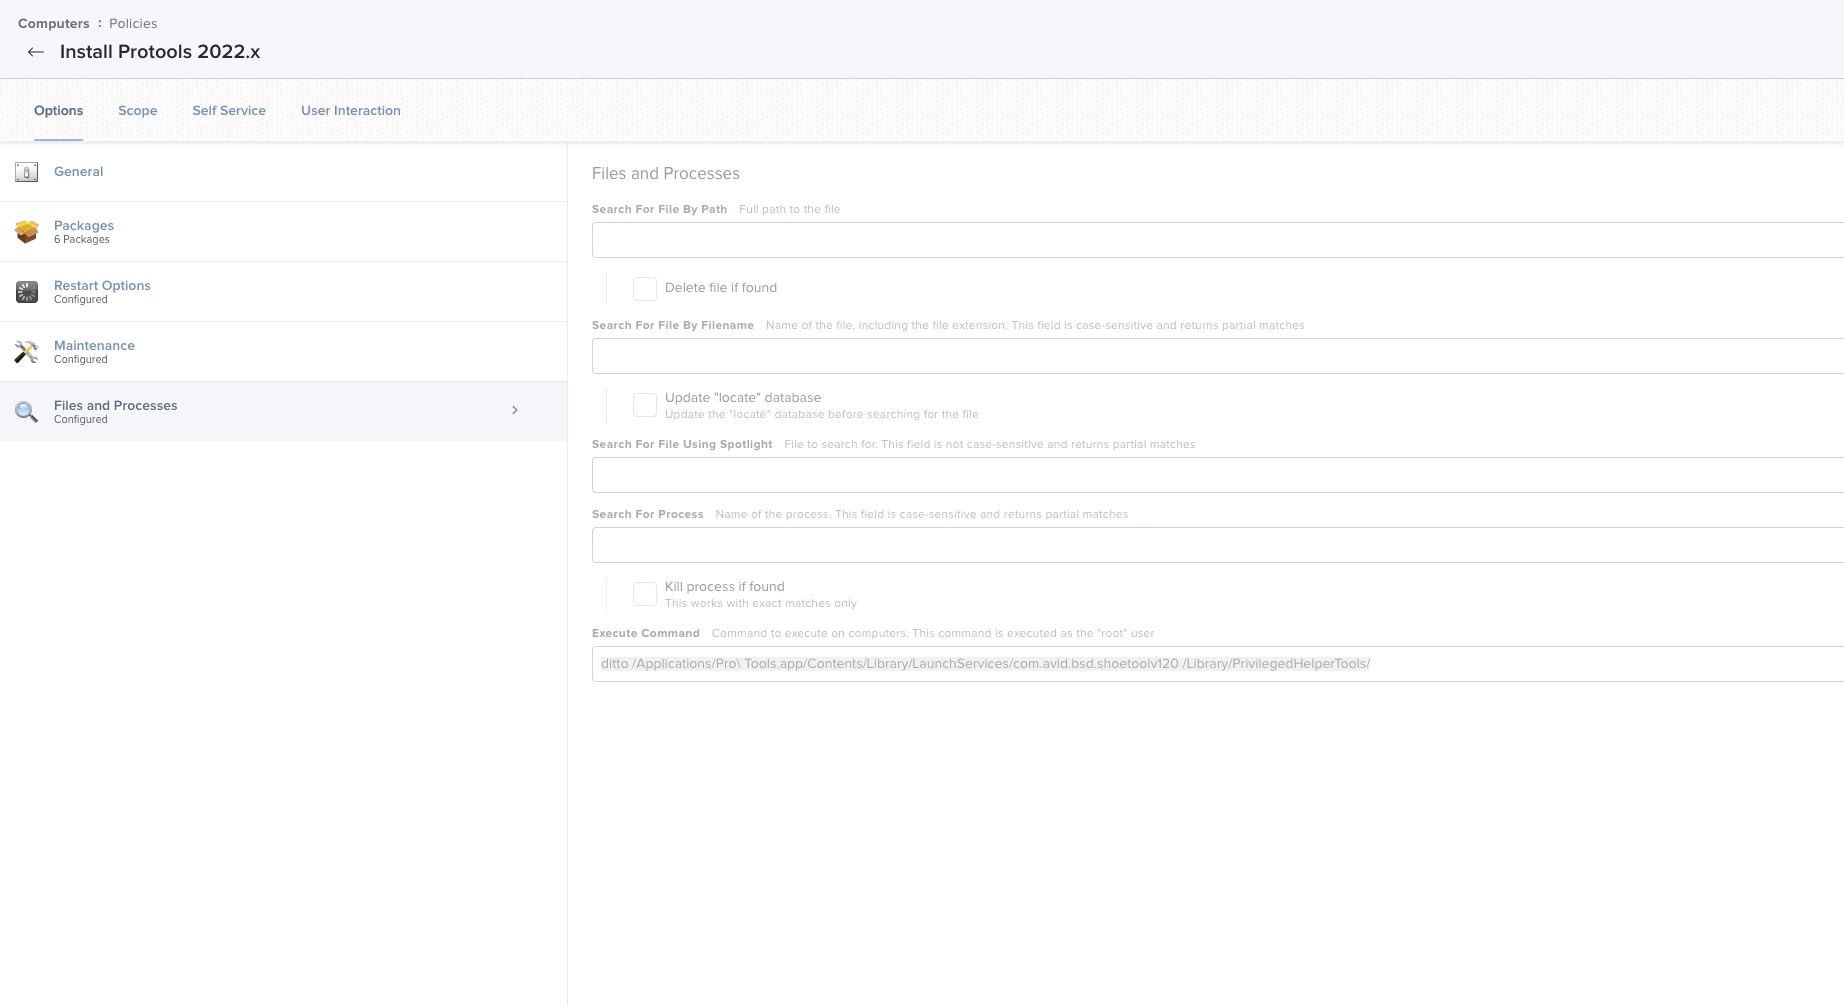Open the Options tab
Screen dimensions: 1844x1006
coord(58,111)
